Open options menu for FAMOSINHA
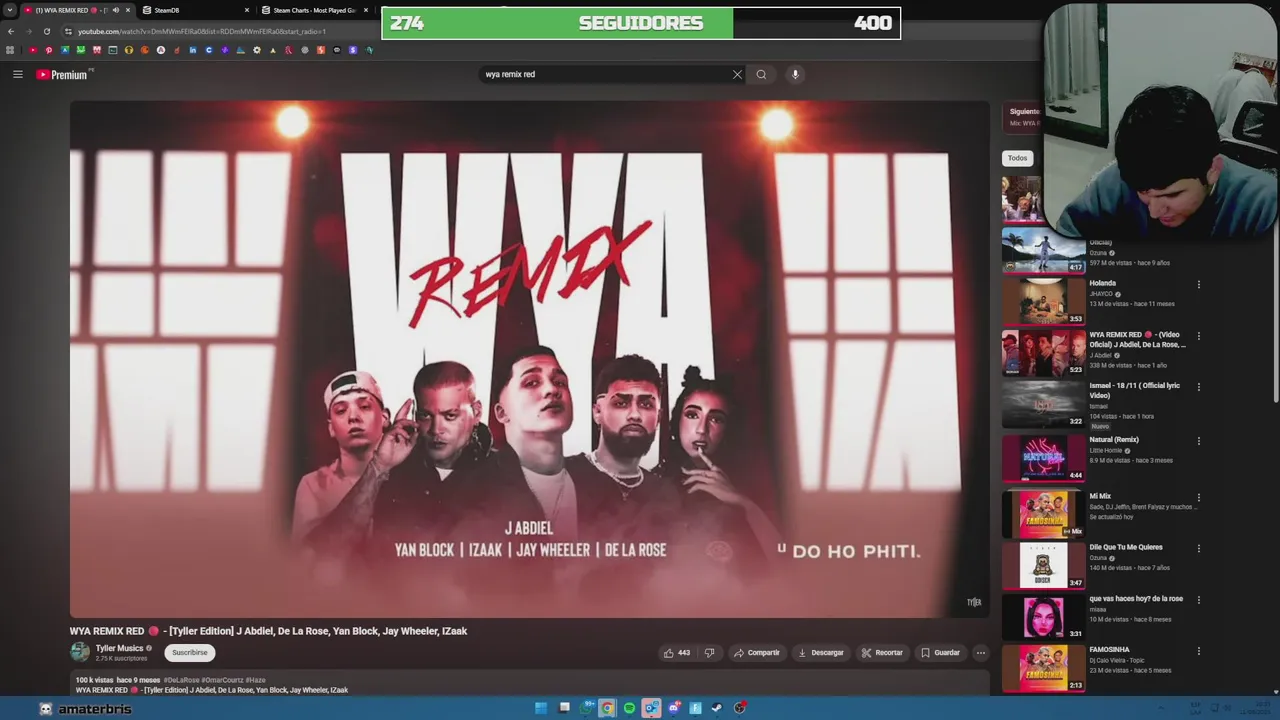This screenshot has width=1280, height=720. point(1198,651)
